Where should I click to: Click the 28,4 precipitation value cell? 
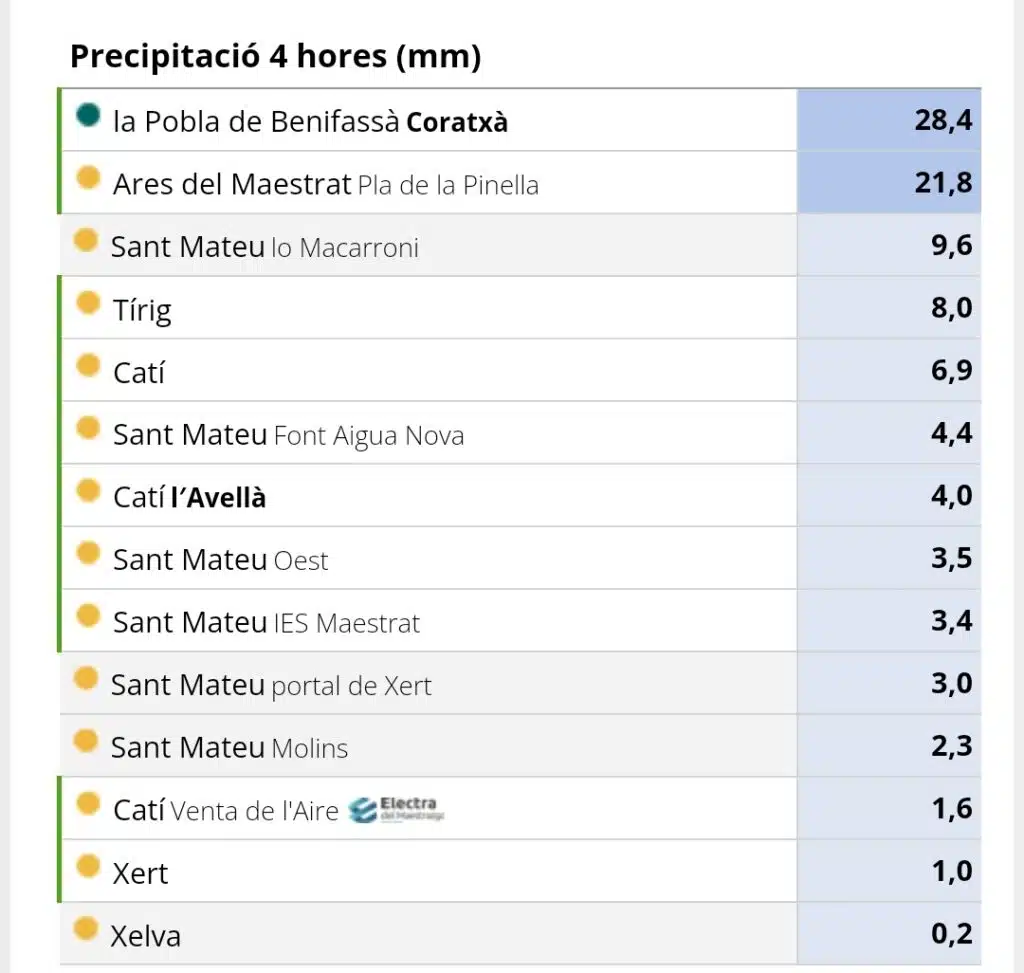point(889,120)
